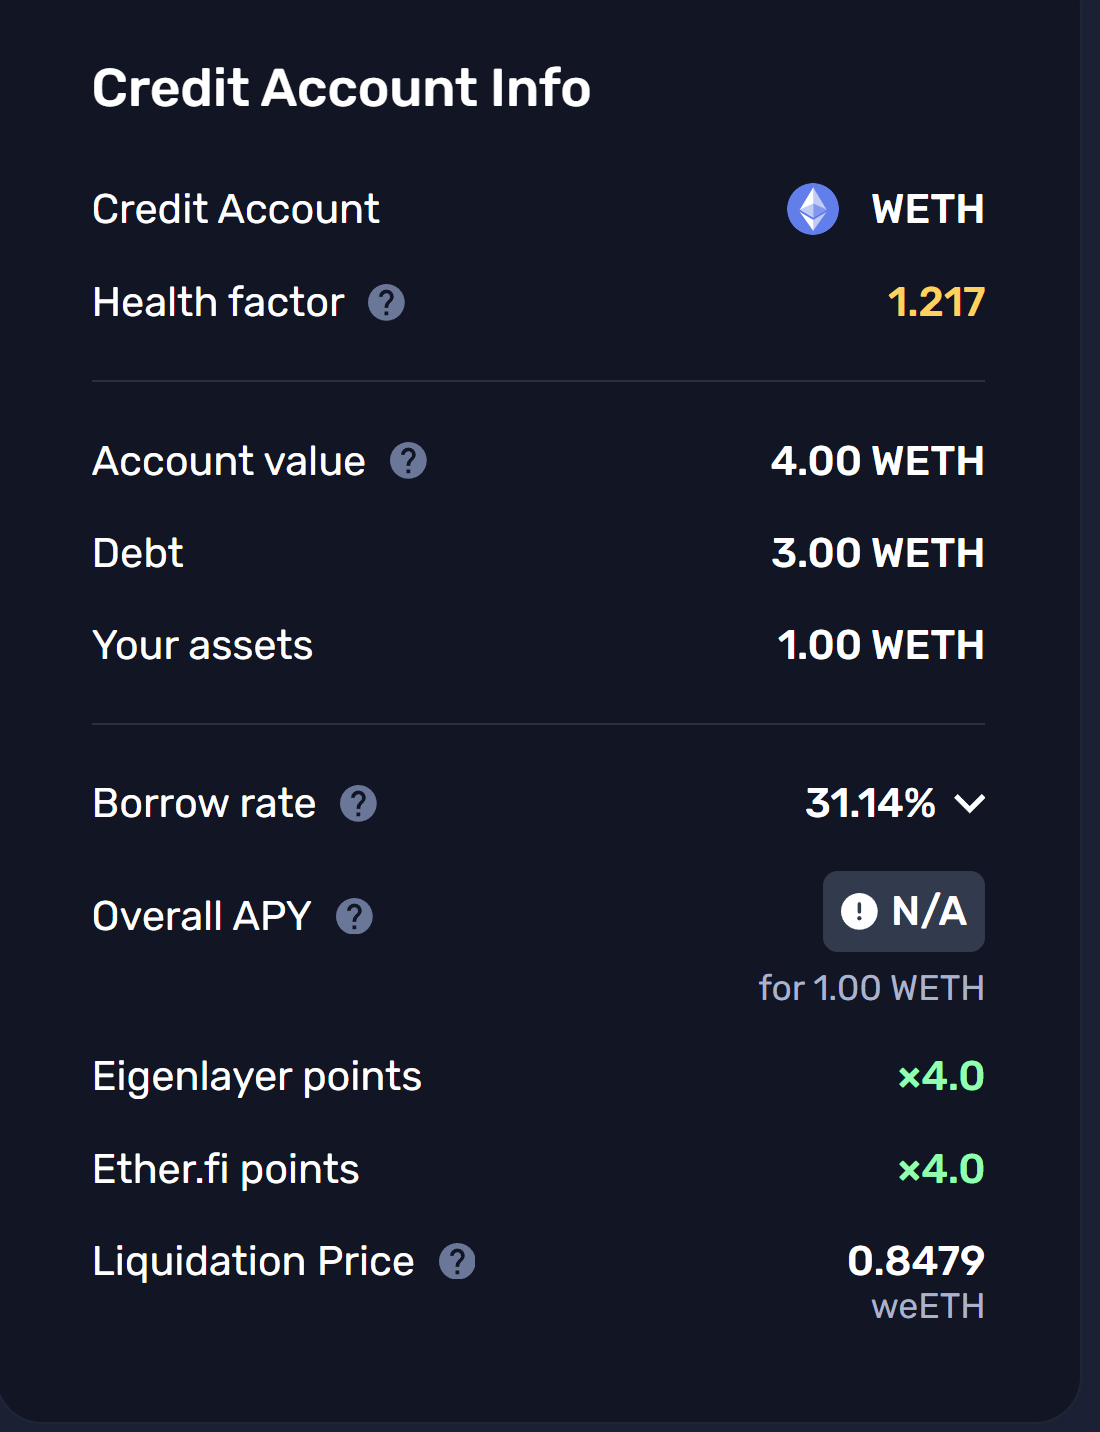Image resolution: width=1100 pixels, height=1432 pixels.
Task: Click the Ether.fi points ×4.0 multiplier
Action: point(940,1169)
